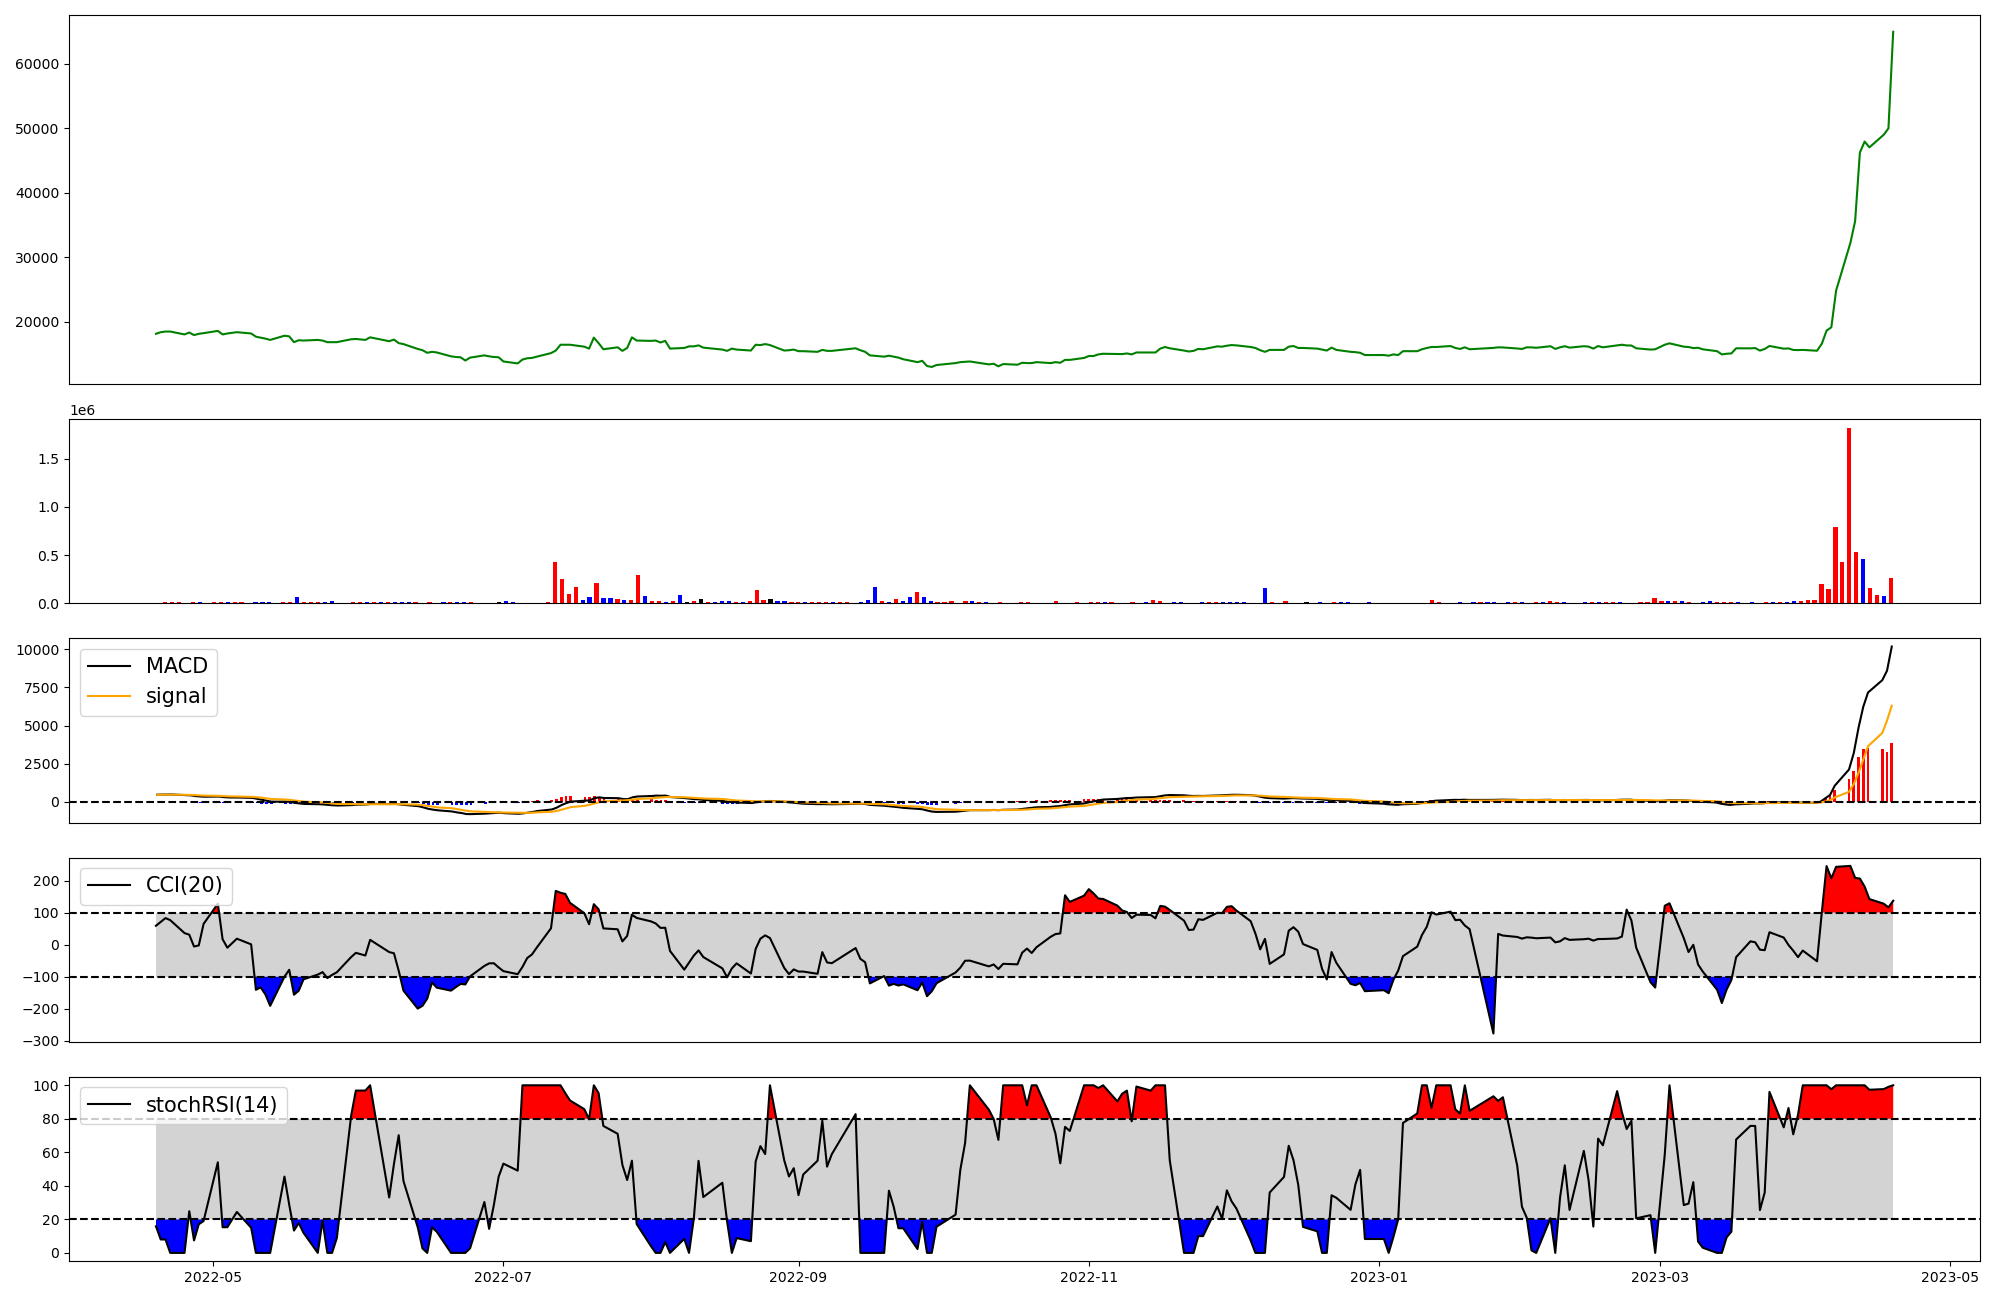This screenshot has width=2000, height=1300.
Task: Click the CCI(20) legend line sample
Action: click(110, 886)
